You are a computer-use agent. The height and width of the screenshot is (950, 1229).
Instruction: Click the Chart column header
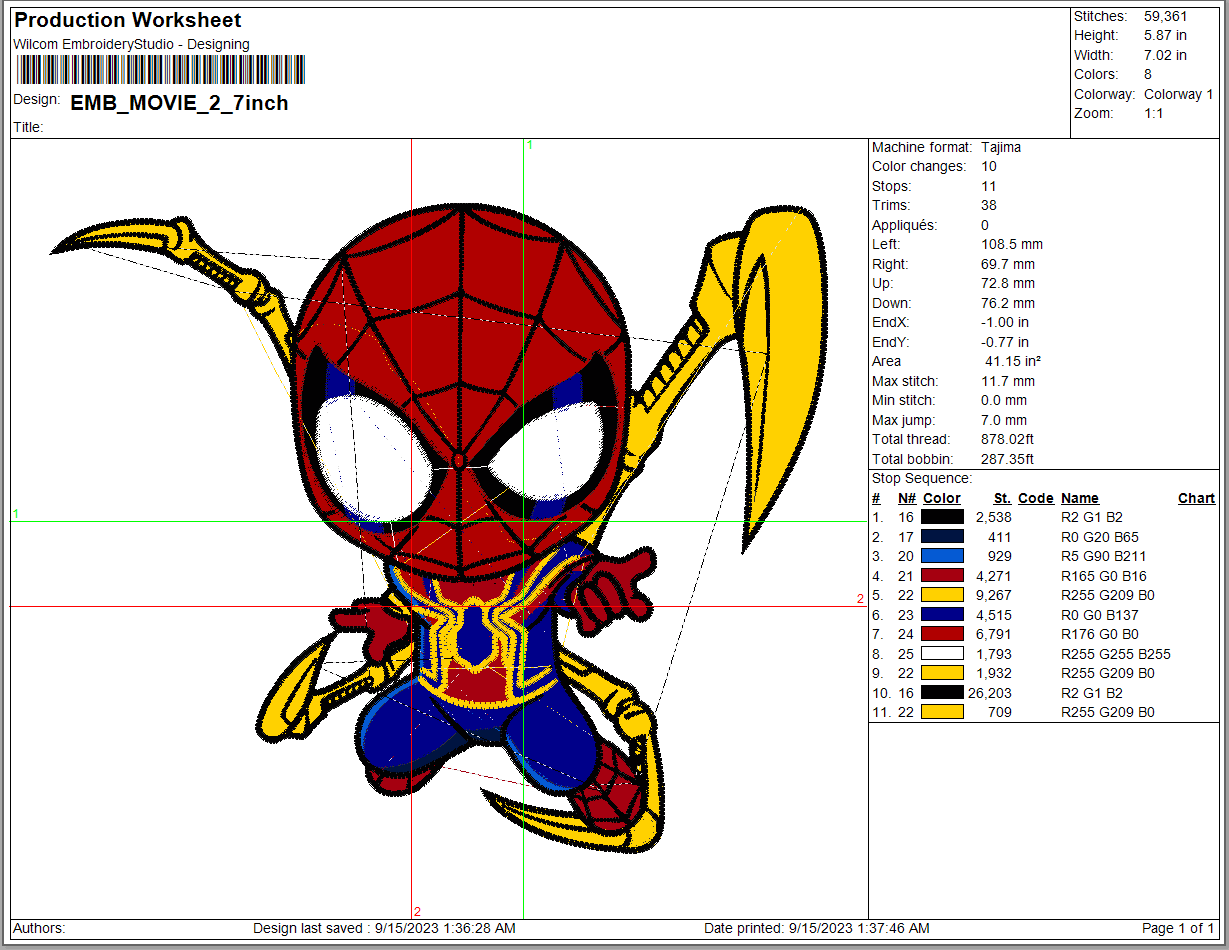tap(1196, 498)
